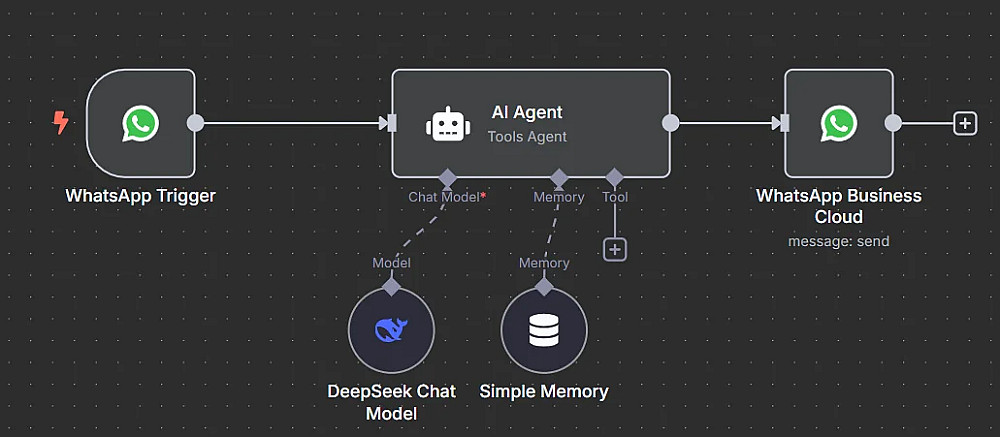
Task: Click the Chat Model diamond connector
Action: [448, 177]
